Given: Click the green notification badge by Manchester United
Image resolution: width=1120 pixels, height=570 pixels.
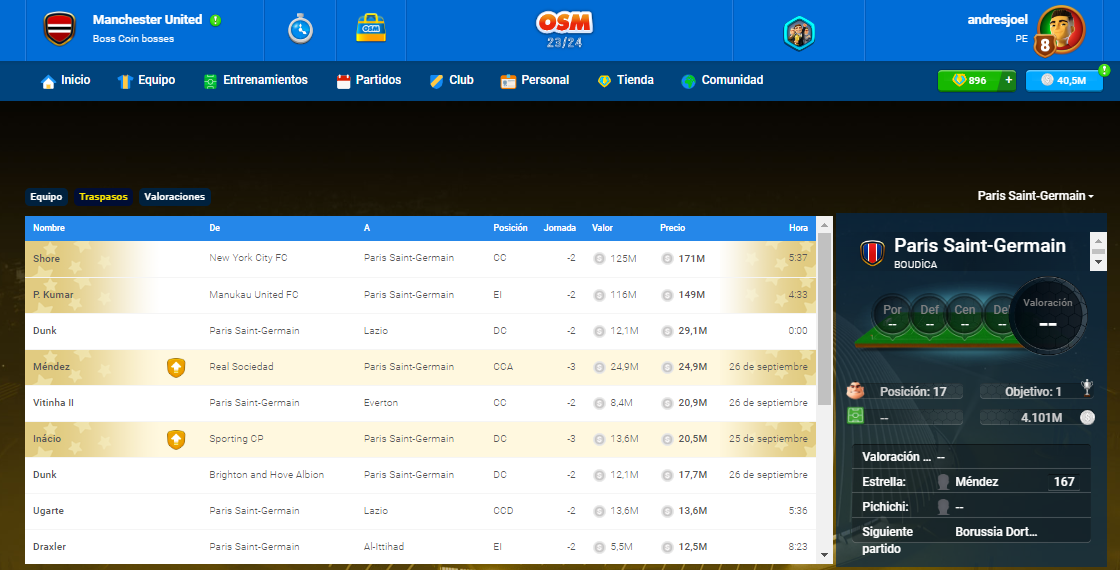Looking at the screenshot, I should (x=215, y=21).
